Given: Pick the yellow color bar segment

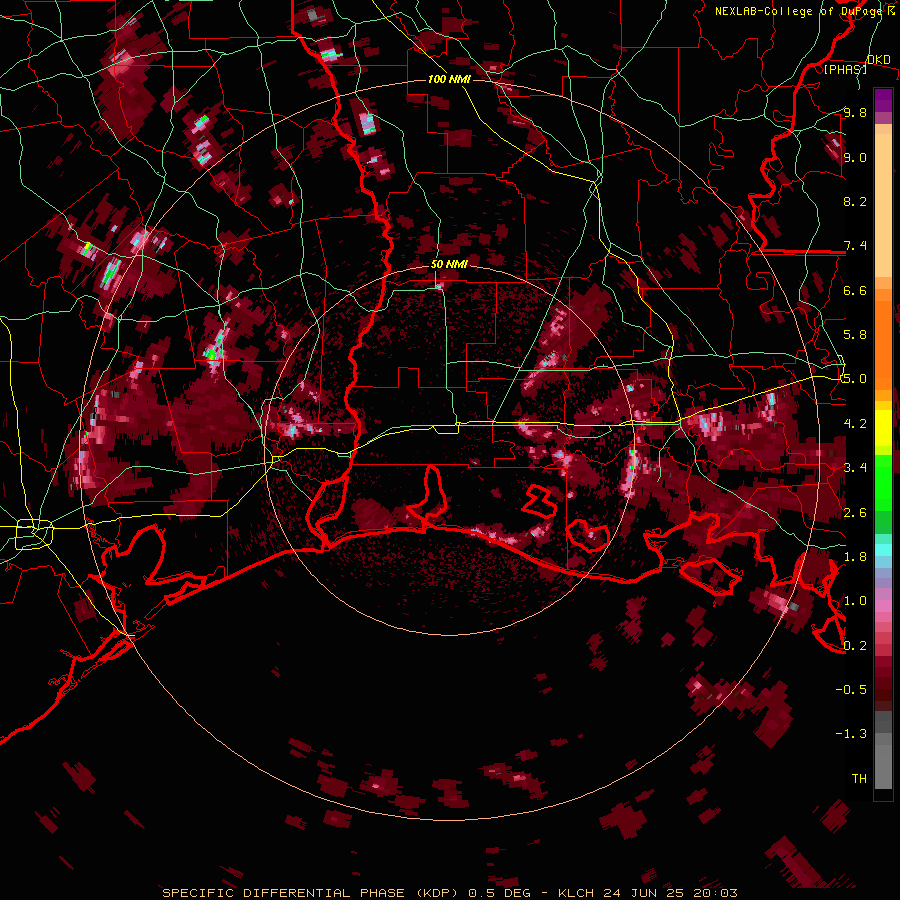Looking at the screenshot, I should 883,428.
